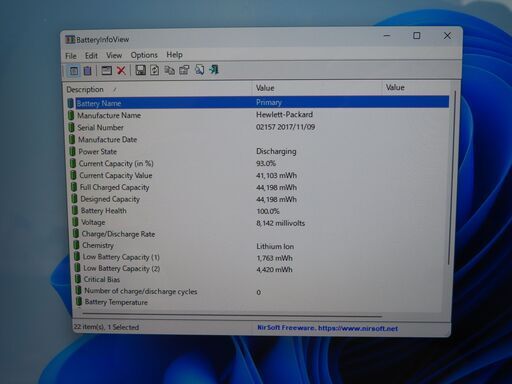This screenshot has width=512, height=384.
Task: Click the 100.0% battery health value
Action: [268, 211]
